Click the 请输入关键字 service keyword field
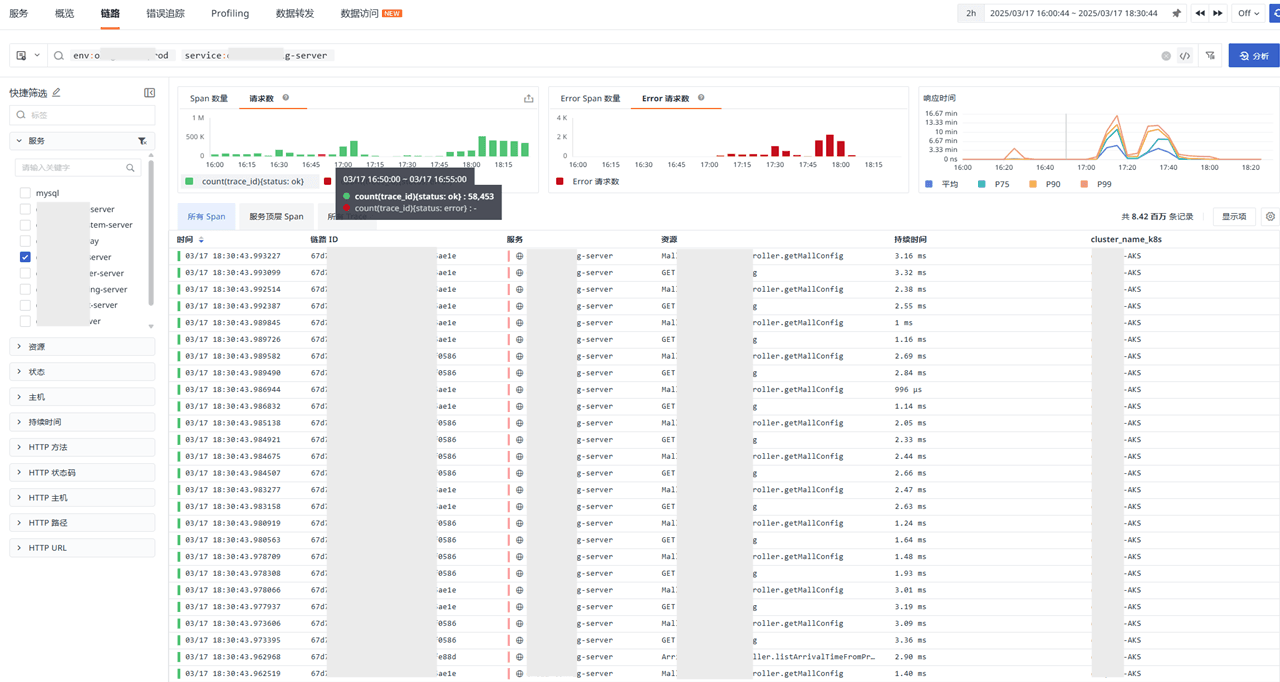Image resolution: width=1280 pixels, height=682 pixels. [x=78, y=168]
